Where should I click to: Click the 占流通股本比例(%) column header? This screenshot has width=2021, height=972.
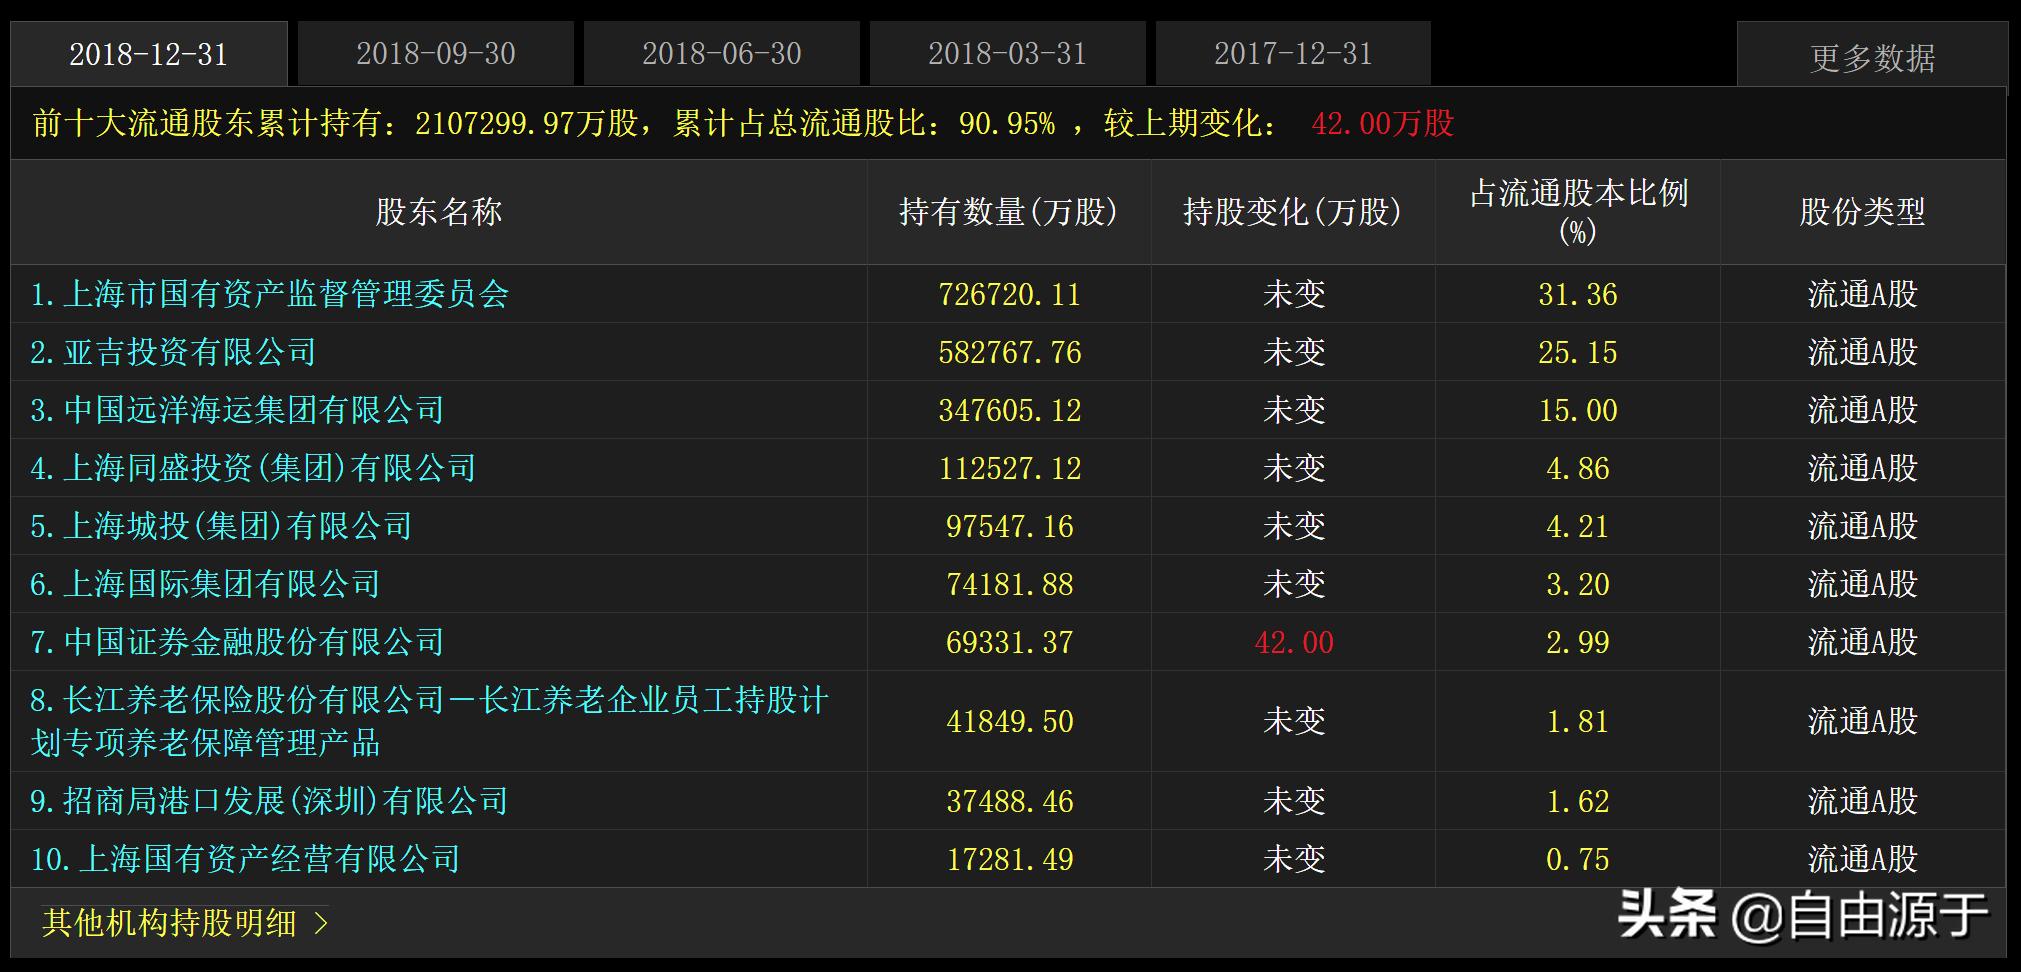click(1578, 212)
